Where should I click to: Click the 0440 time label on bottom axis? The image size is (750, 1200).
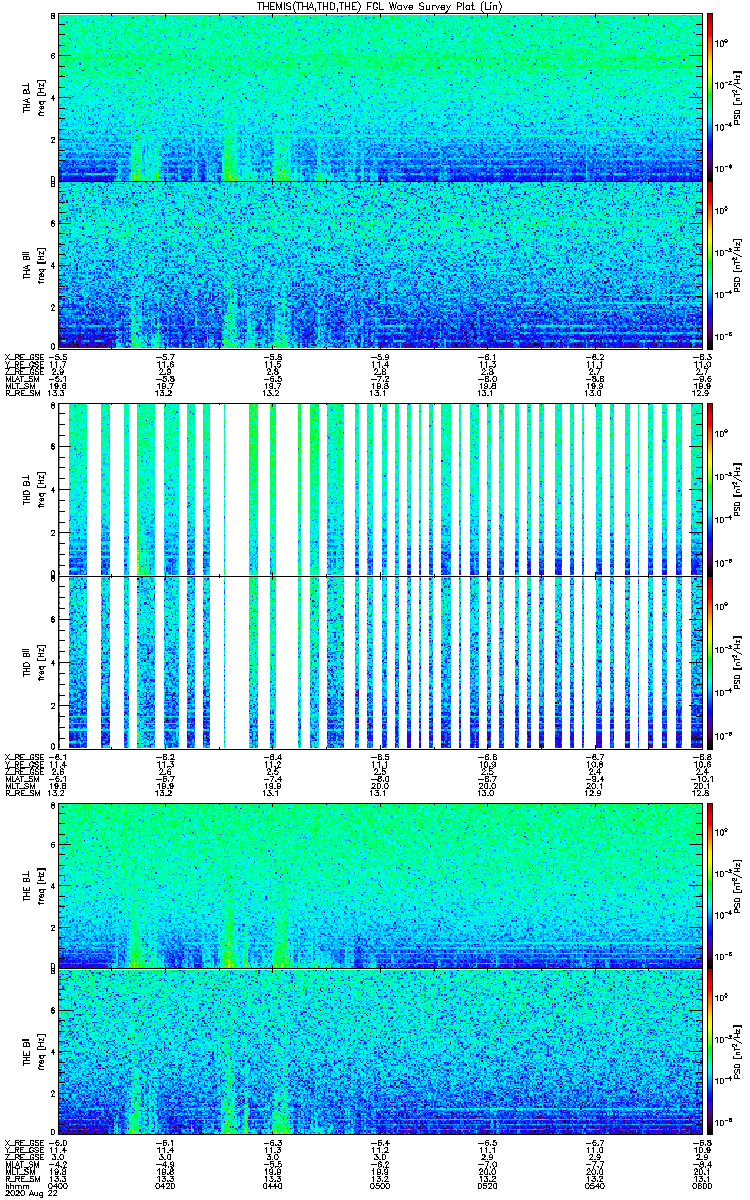(271, 1185)
